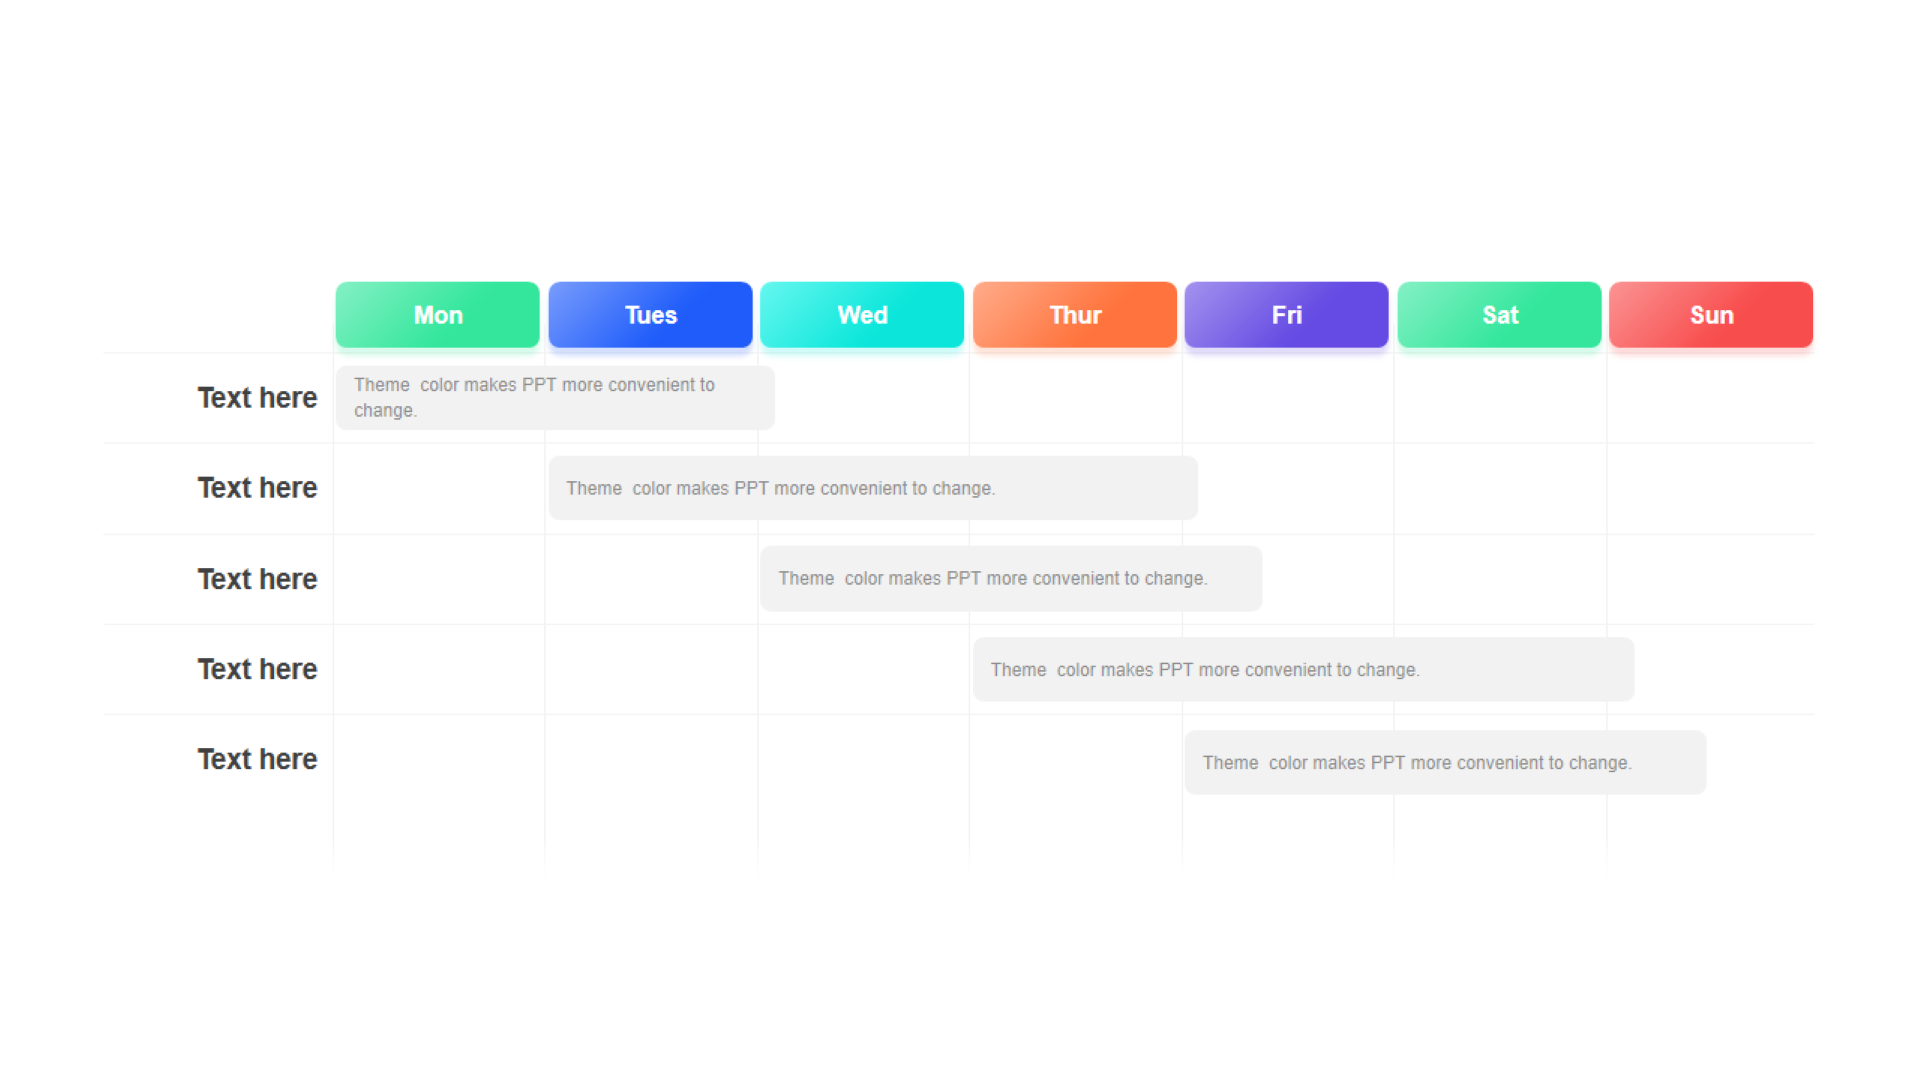Click the gray task bar starting Monday

point(555,398)
